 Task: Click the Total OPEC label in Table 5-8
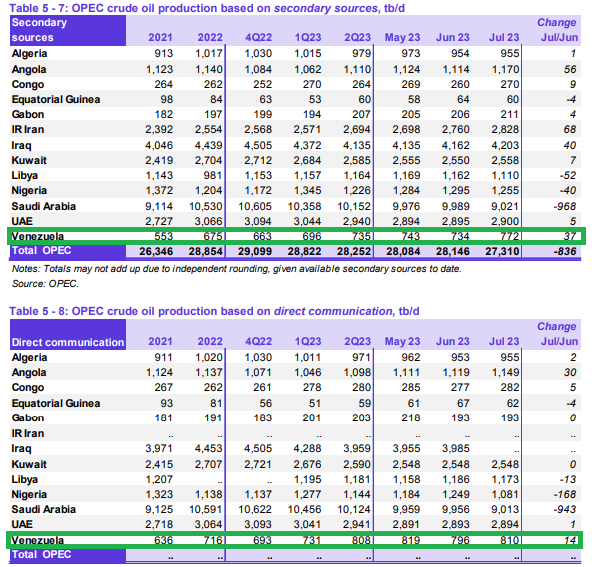[x=42, y=555]
